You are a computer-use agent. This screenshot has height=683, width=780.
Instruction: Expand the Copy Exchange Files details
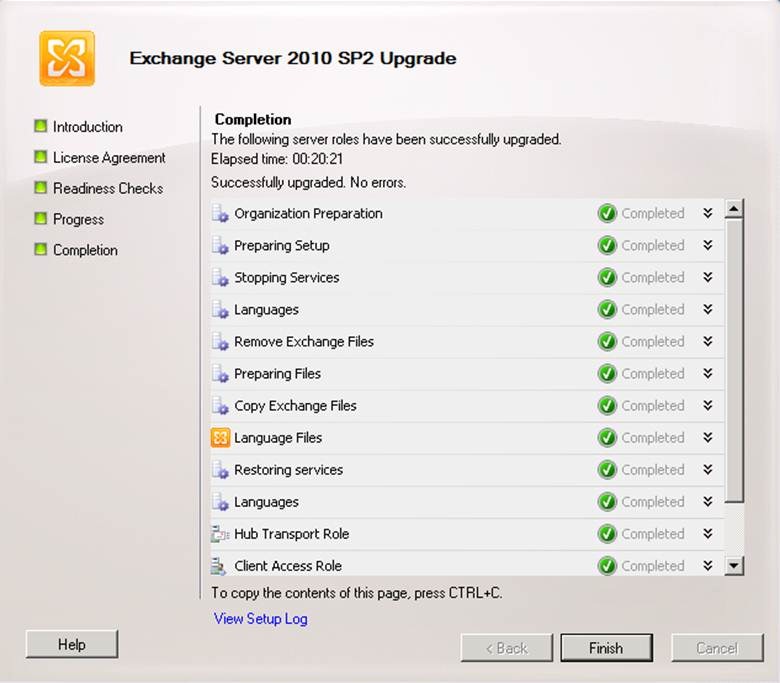pyautogui.click(x=708, y=405)
